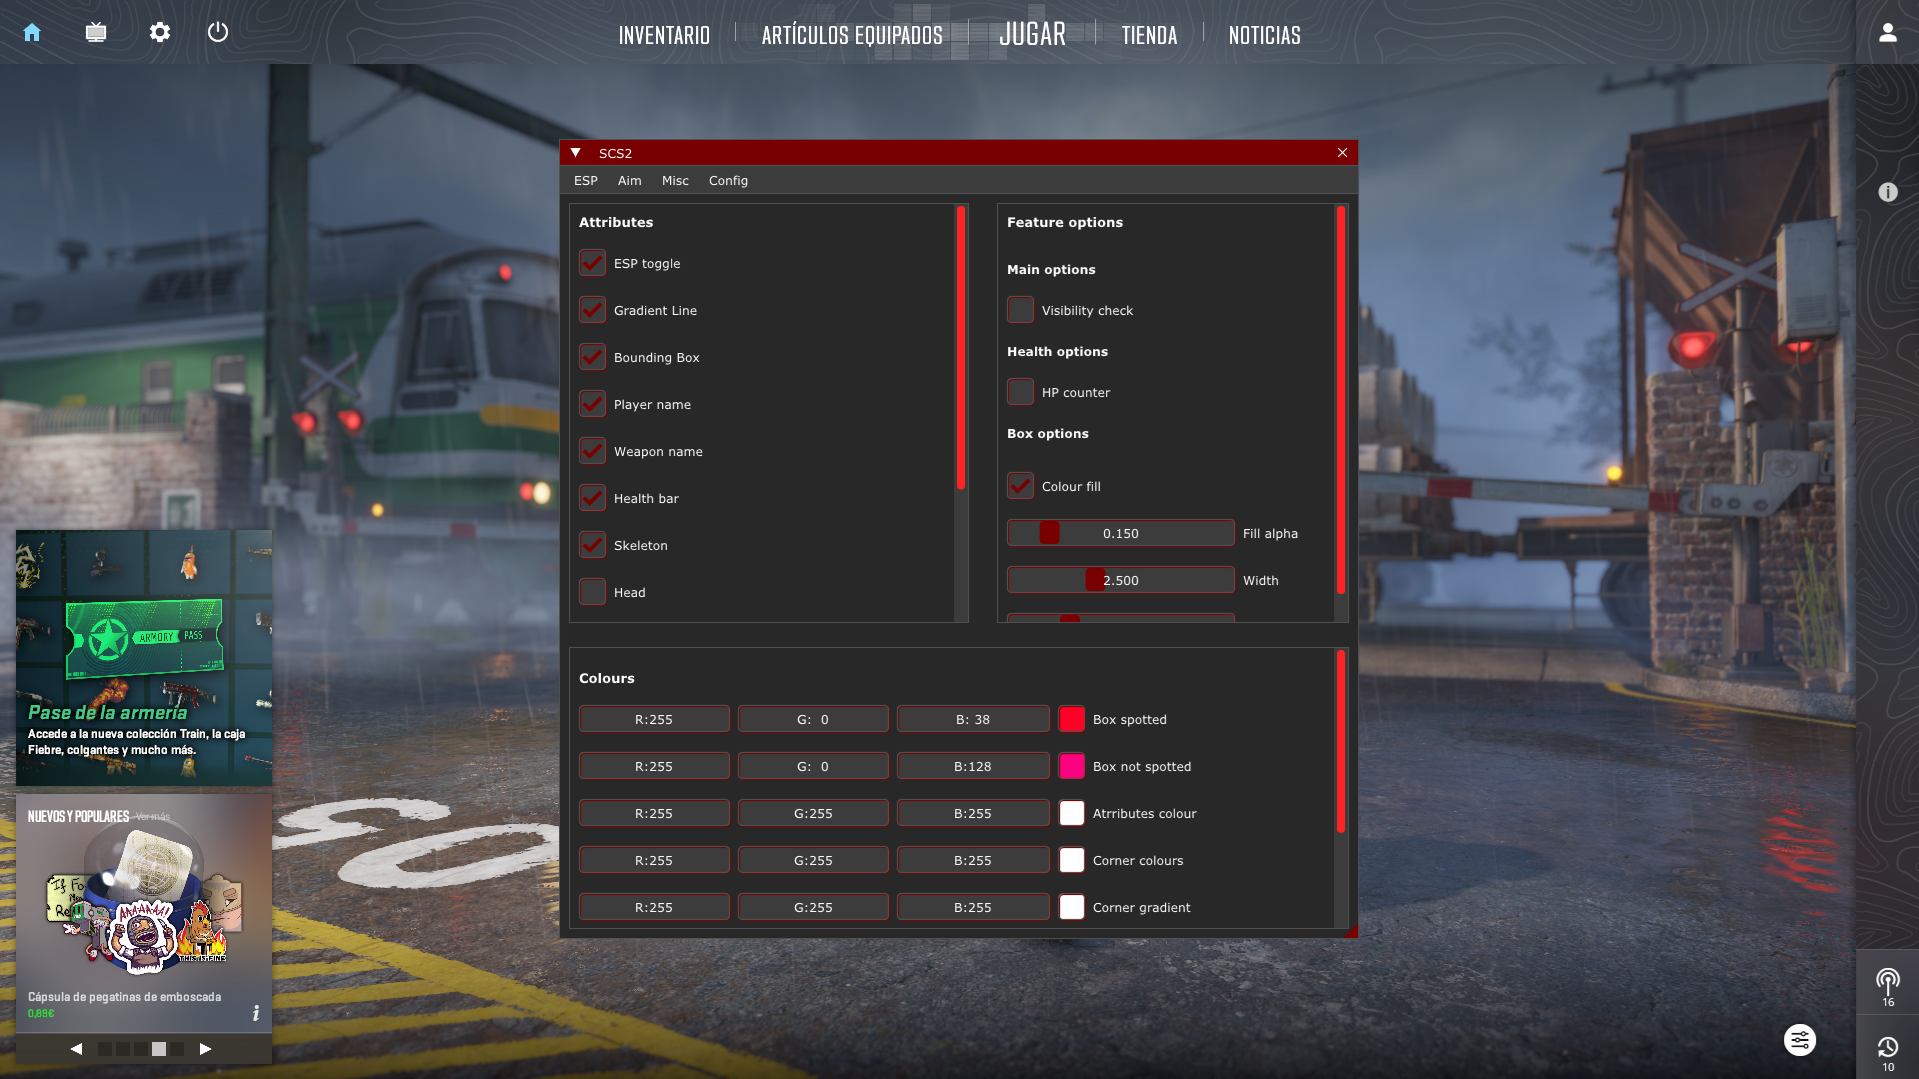Uncheck the Gradient Line option
The image size is (1919, 1079).
[592, 310]
